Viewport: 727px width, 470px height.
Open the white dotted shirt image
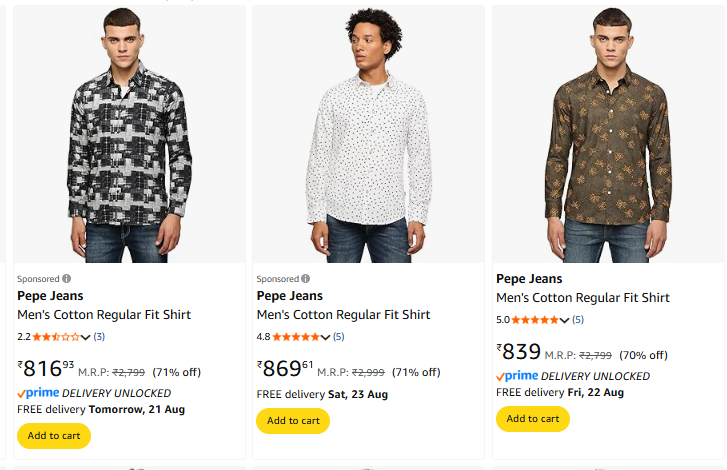[x=367, y=135]
